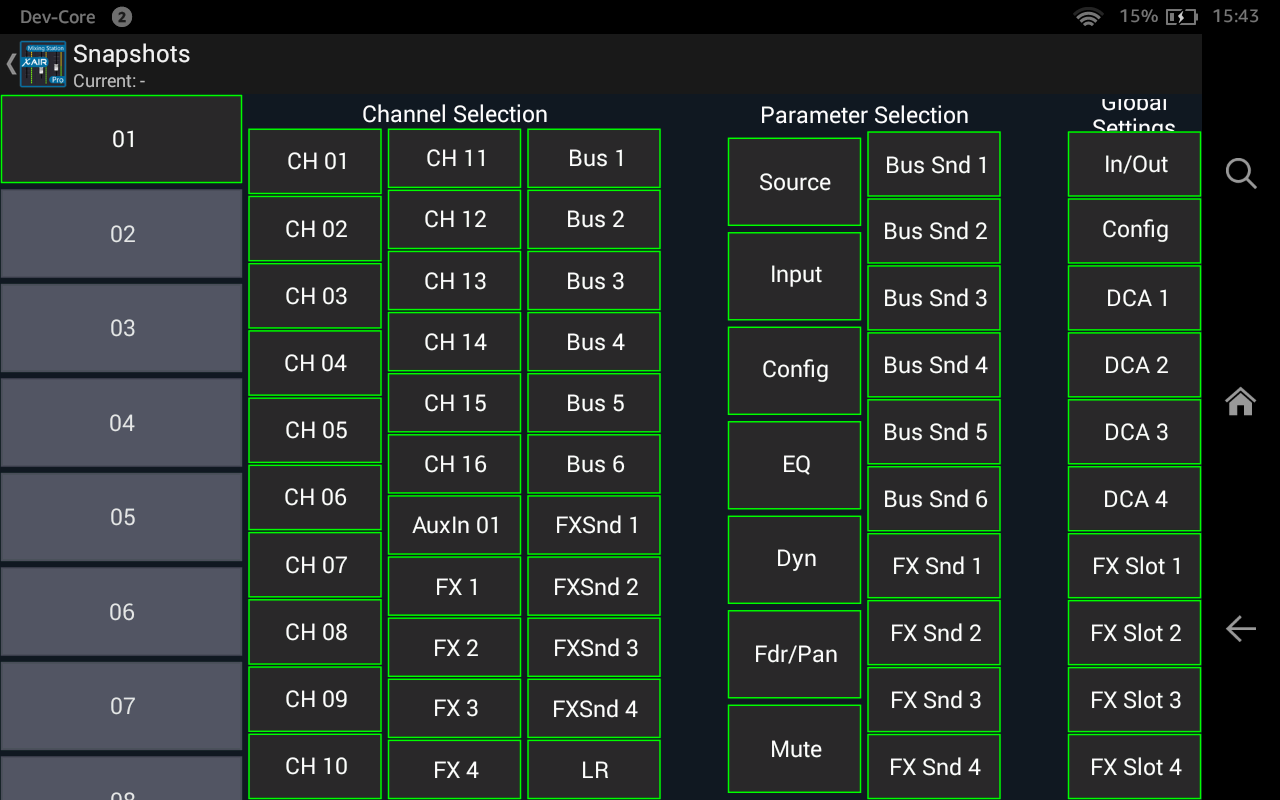Toggle Bus Snd 3 parameter
The height and width of the screenshot is (800, 1280).
(934, 298)
